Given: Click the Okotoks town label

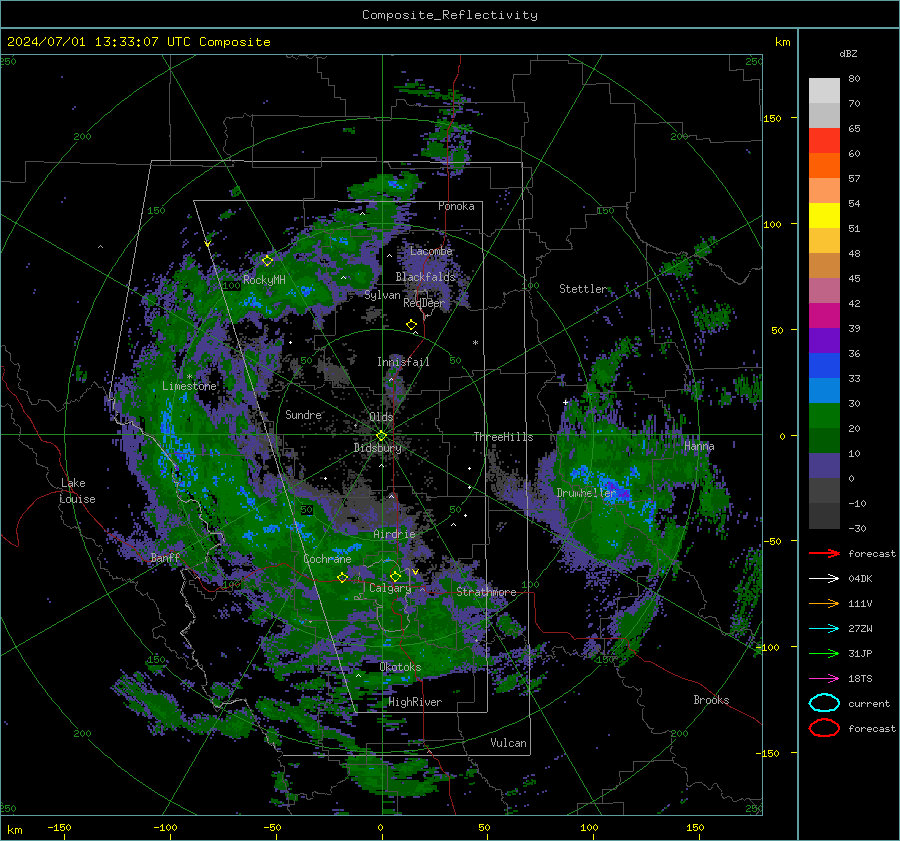Looking at the screenshot, I should tap(400, 667).
